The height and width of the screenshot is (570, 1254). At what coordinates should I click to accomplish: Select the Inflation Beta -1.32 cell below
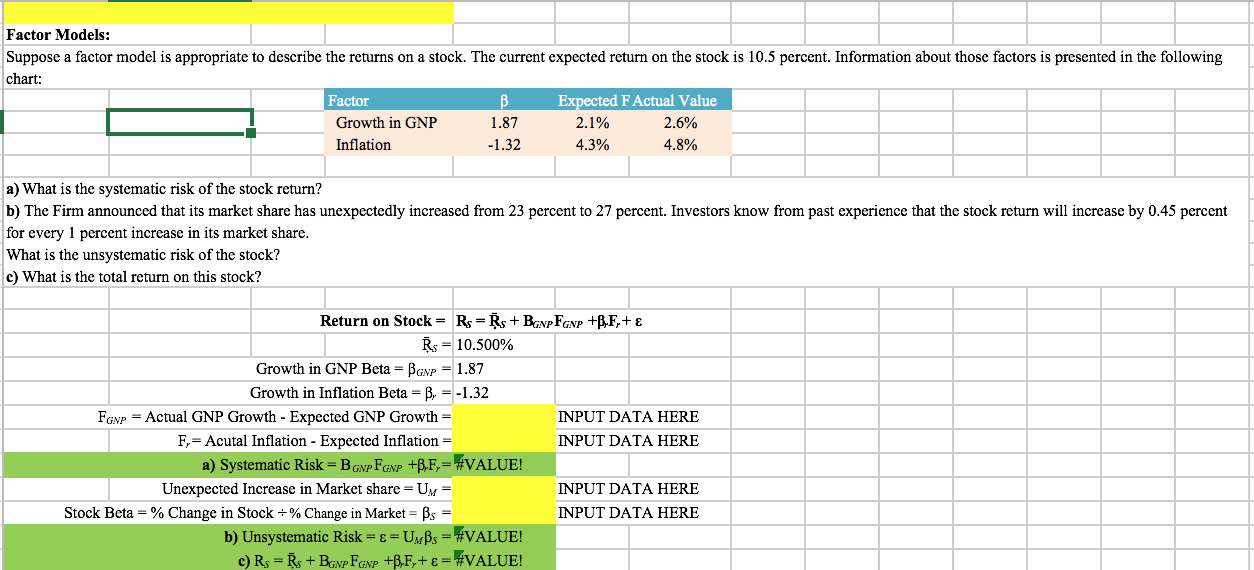tap(505, 393)
